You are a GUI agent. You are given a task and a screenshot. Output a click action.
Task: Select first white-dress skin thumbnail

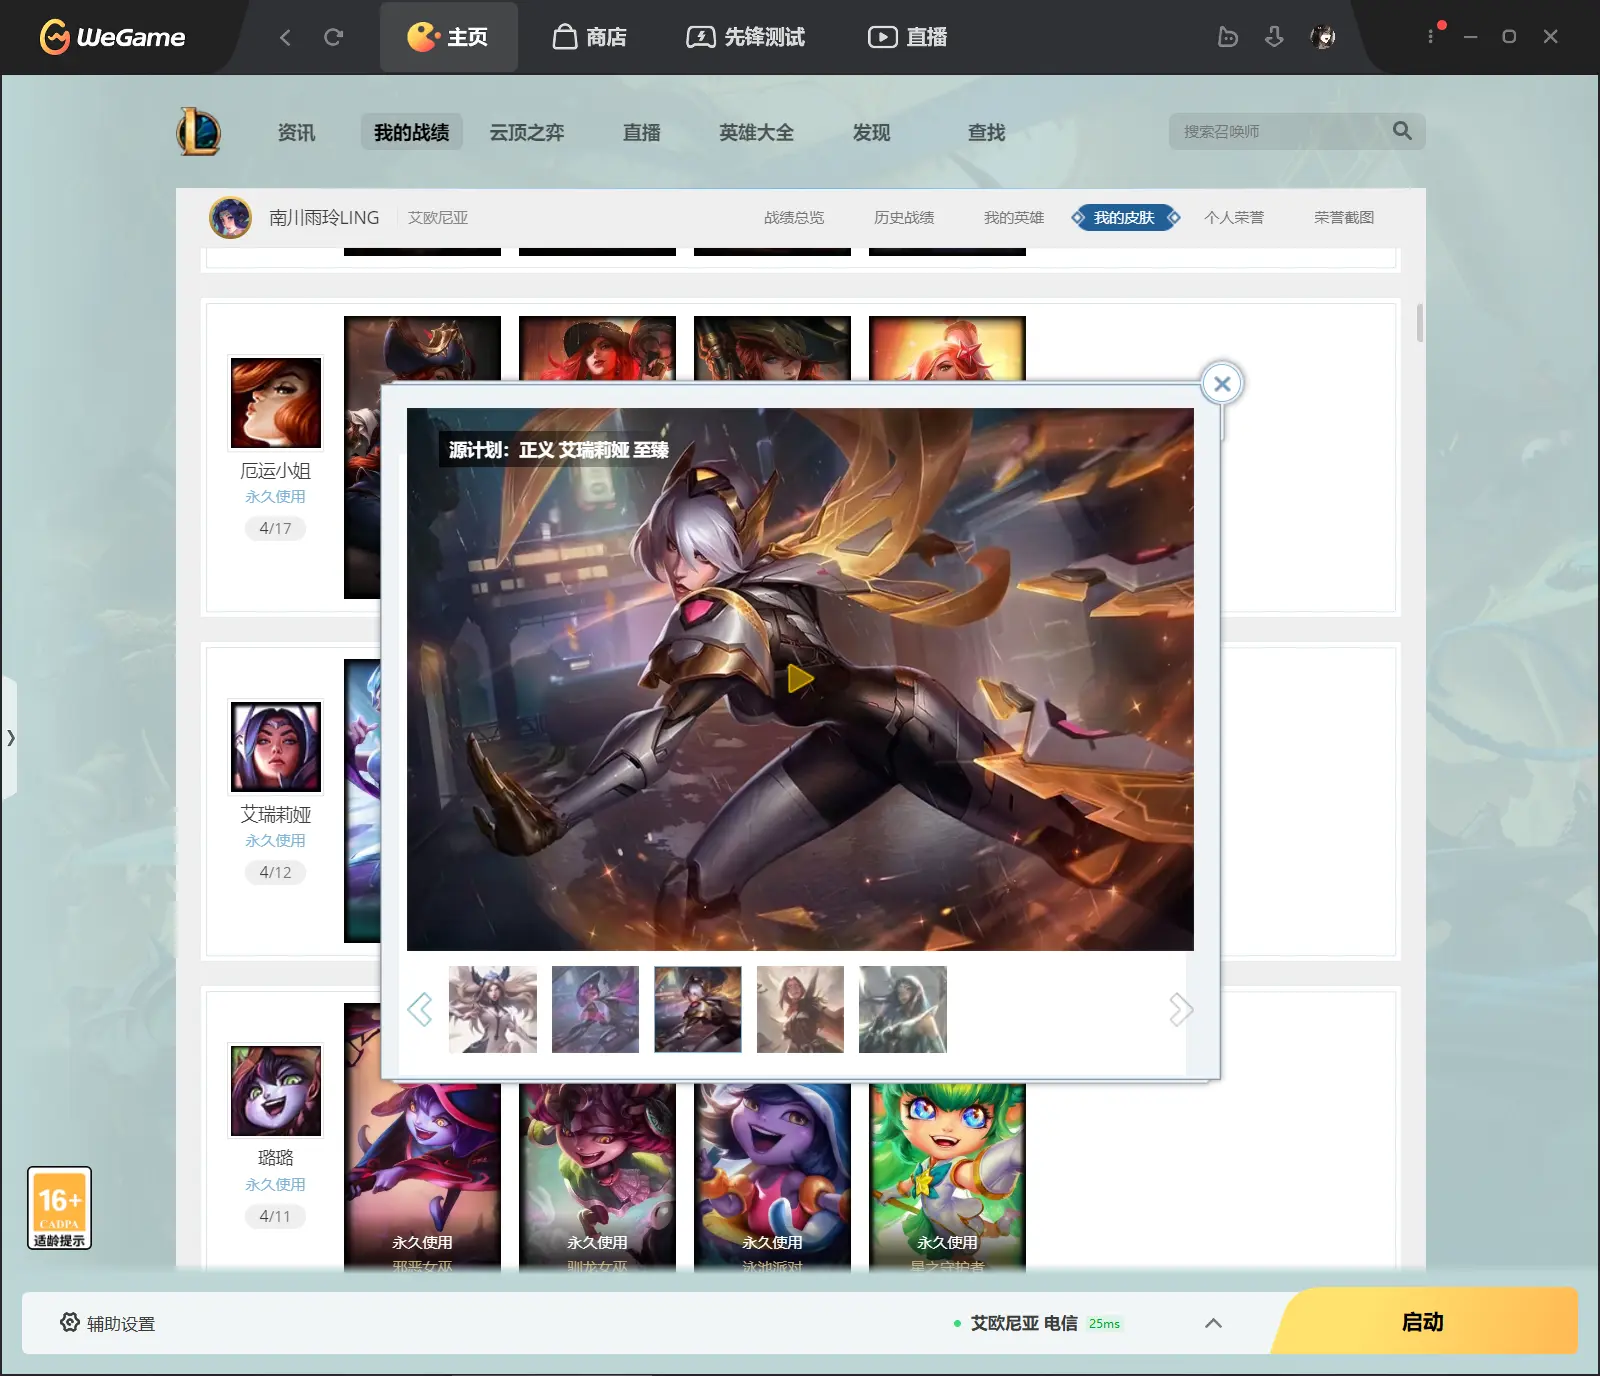point(493,1009)
